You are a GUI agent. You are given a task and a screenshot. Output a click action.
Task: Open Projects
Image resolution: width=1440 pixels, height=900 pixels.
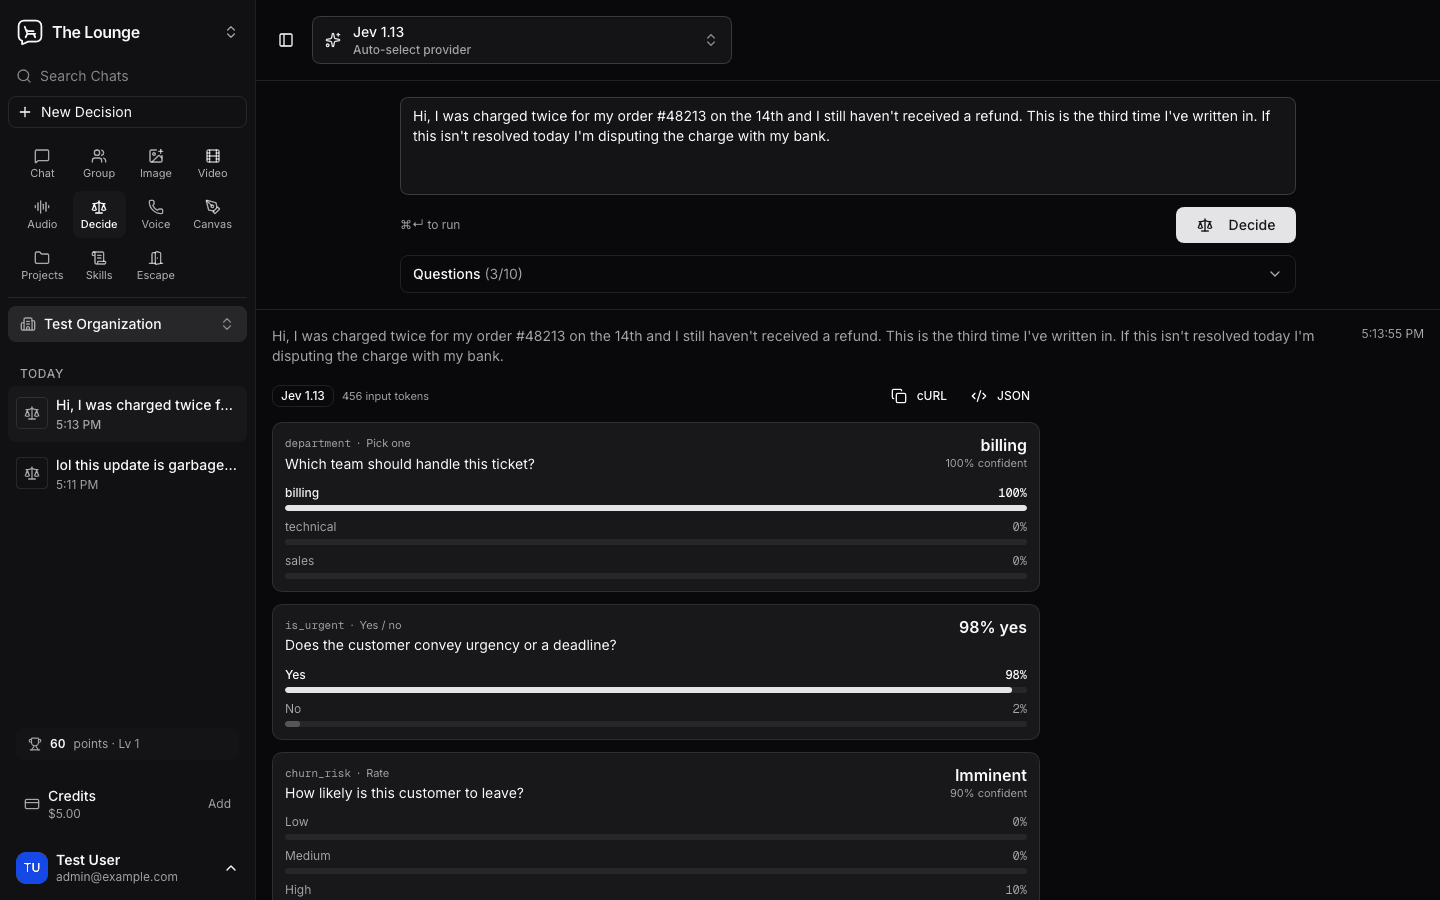[x=42, y=265]
